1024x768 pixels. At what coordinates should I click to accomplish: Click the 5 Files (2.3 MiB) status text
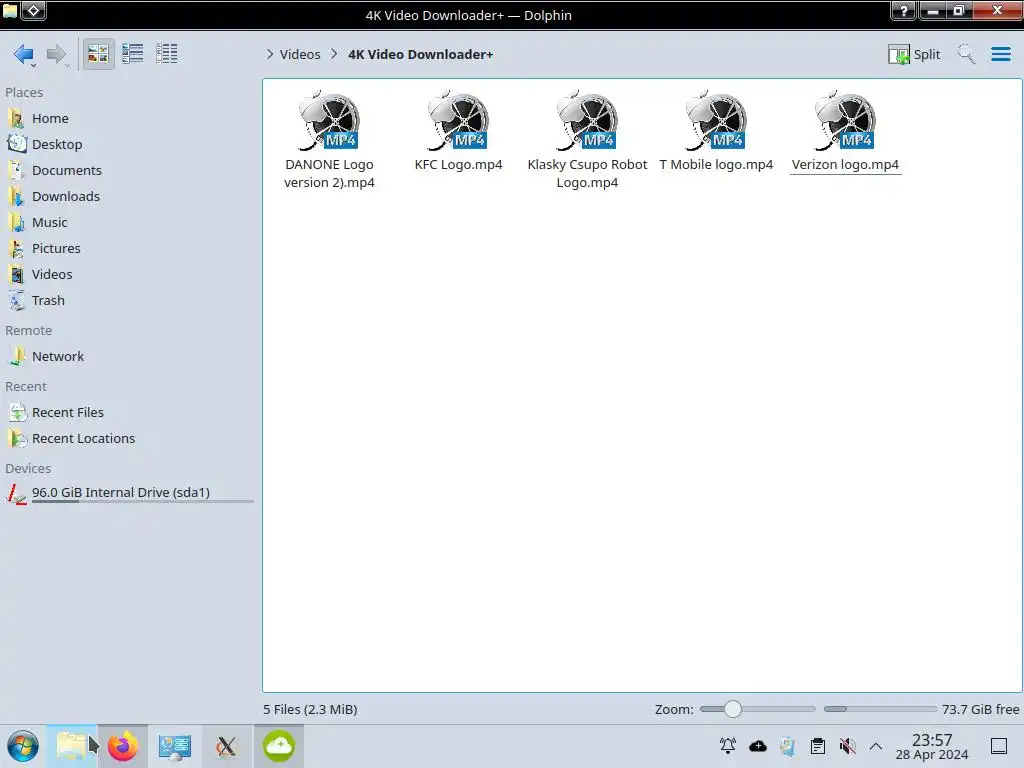coord(310,709)
